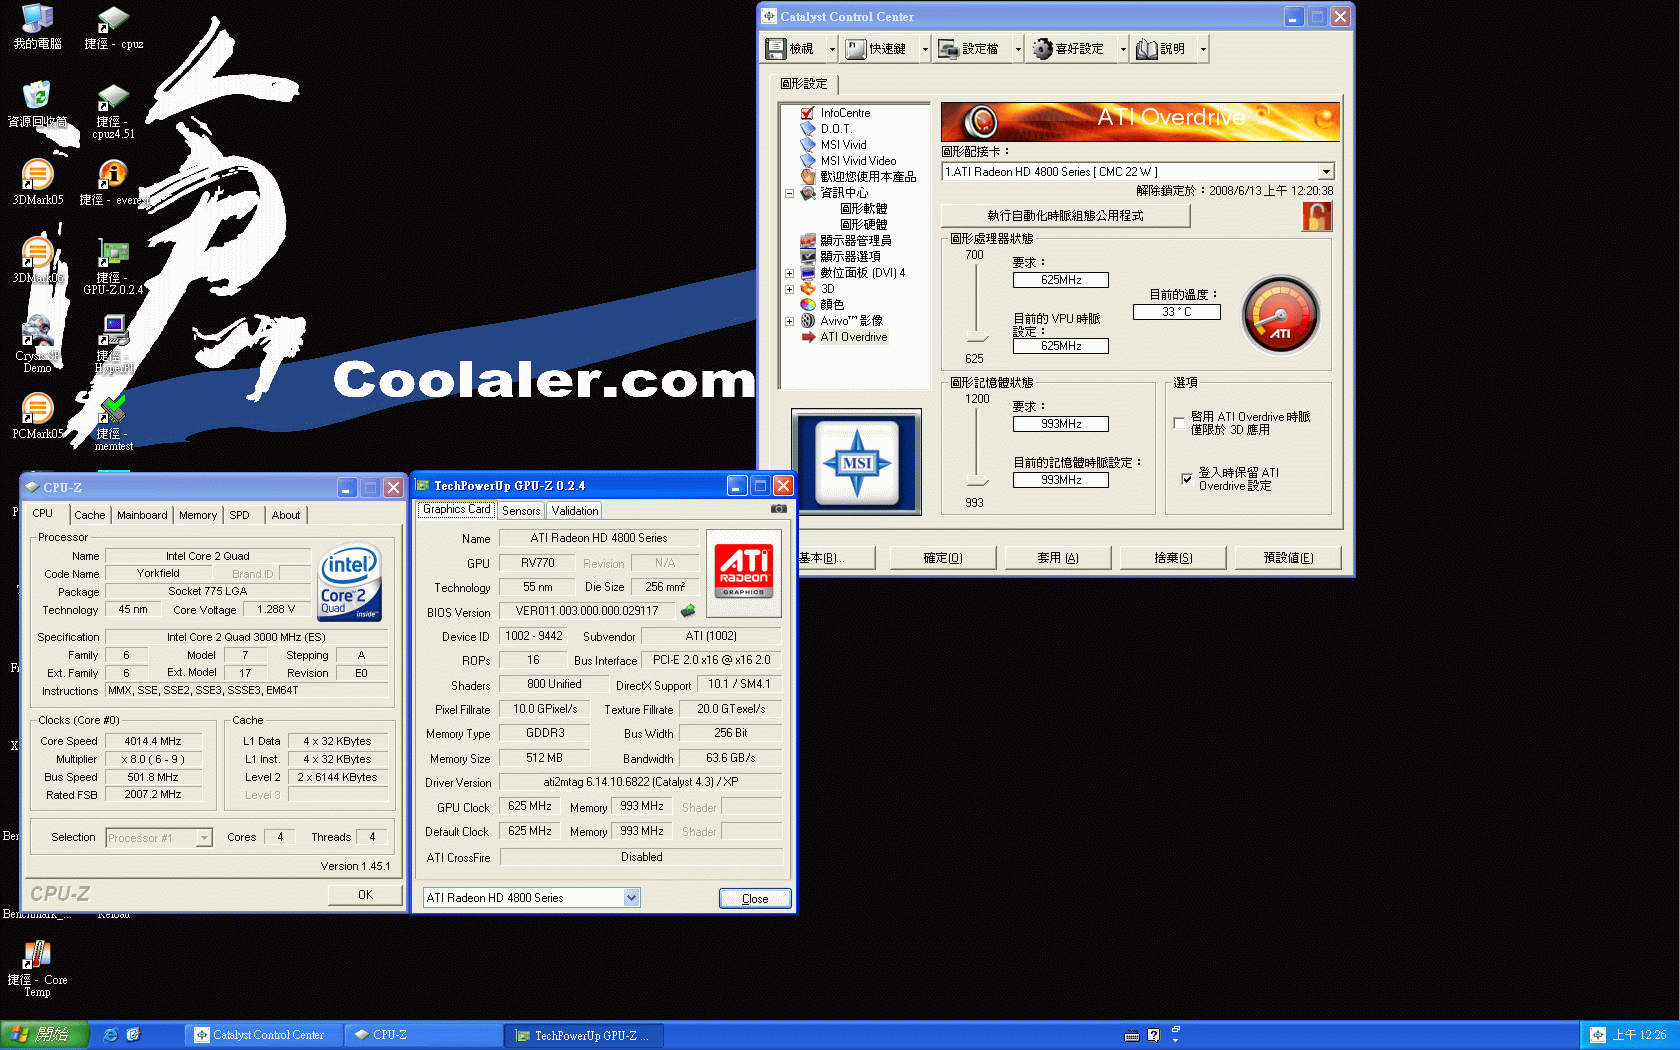Expand the 數位面板 (DVI) 4 tree node

click(789, 273)
